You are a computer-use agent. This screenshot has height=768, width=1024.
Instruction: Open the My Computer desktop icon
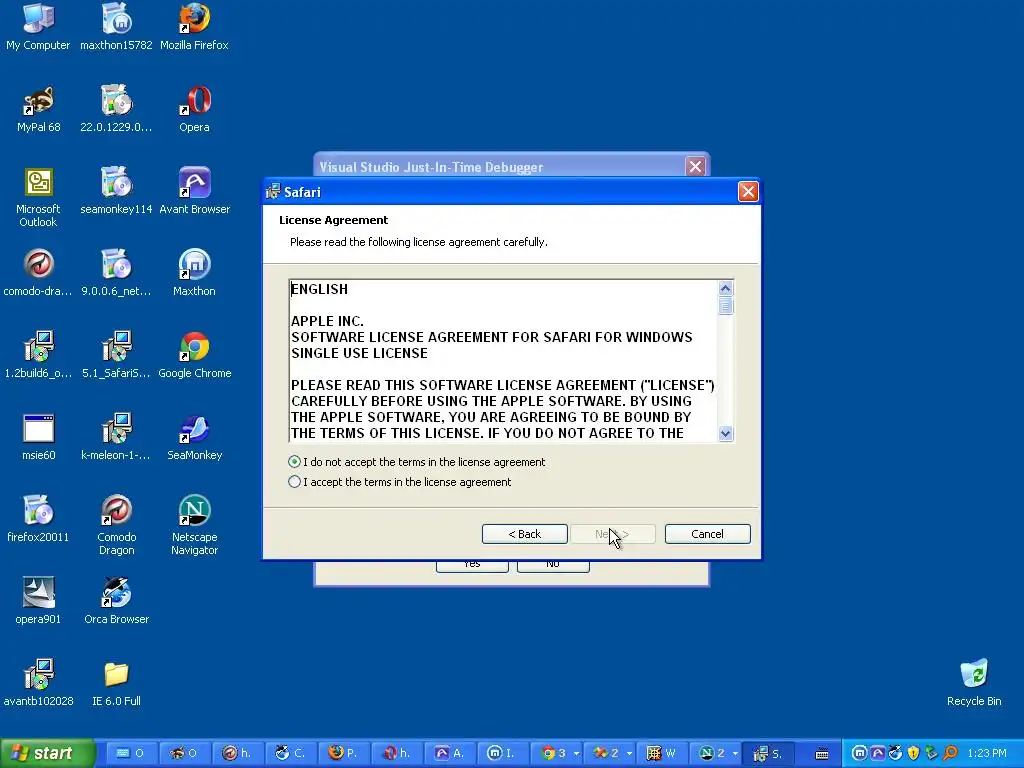[38, 27]
